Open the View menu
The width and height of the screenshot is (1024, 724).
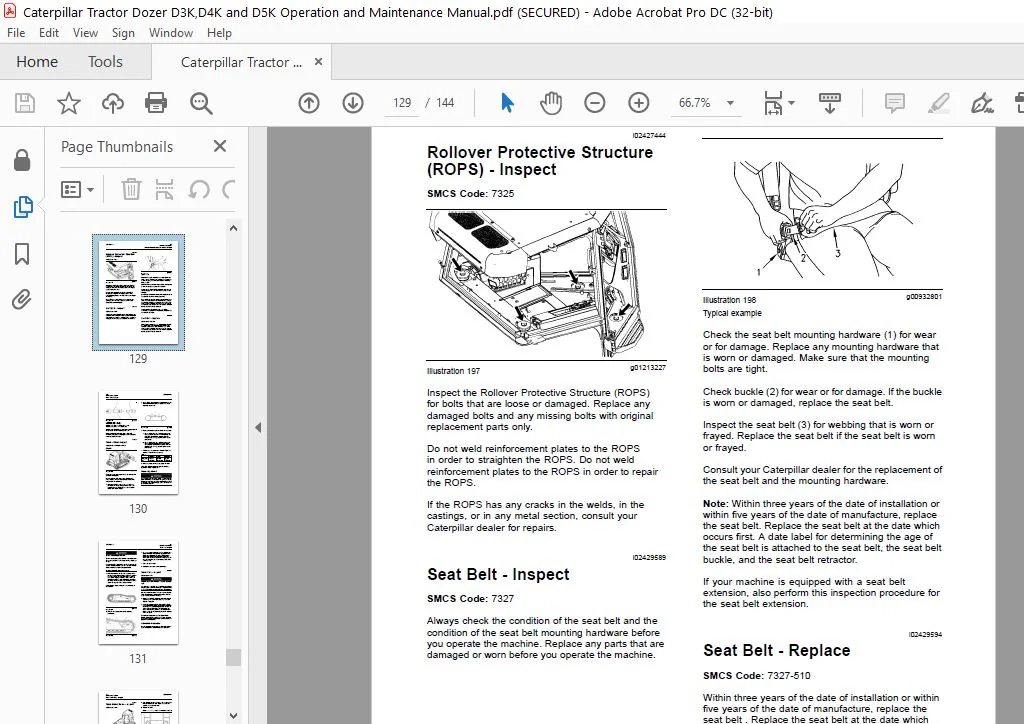85,33
